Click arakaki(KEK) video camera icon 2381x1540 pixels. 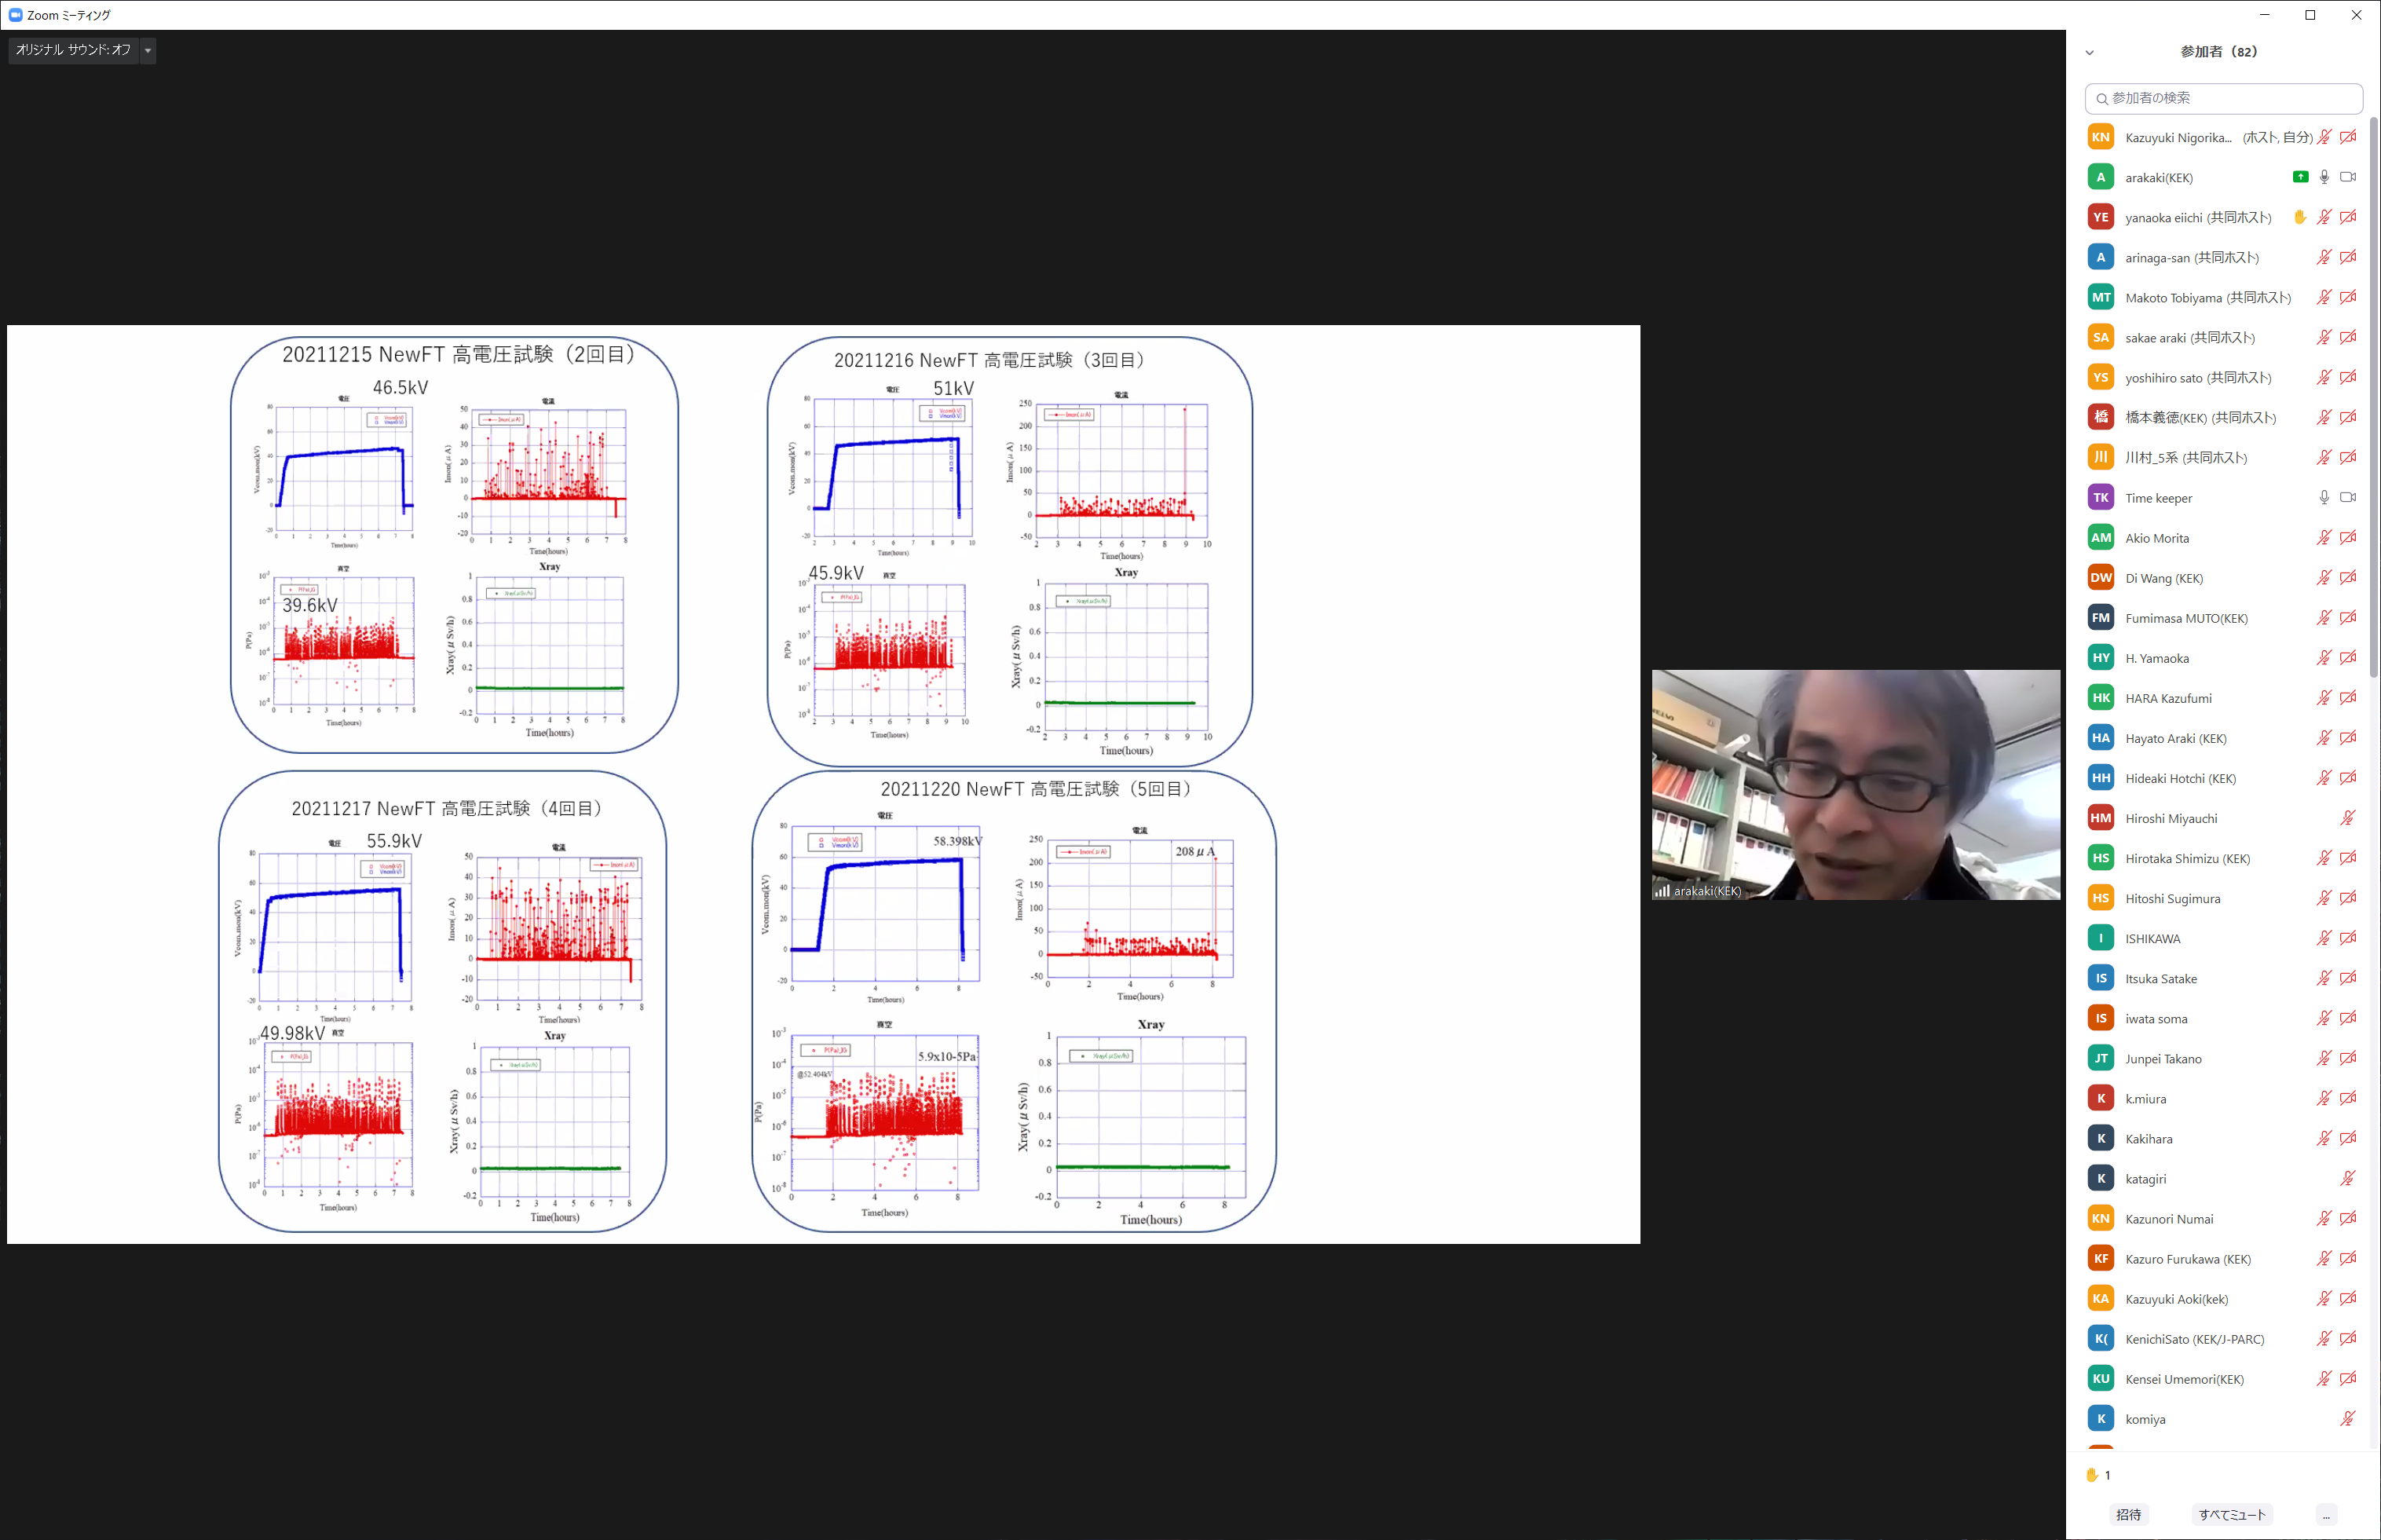tap(2348, 177)
